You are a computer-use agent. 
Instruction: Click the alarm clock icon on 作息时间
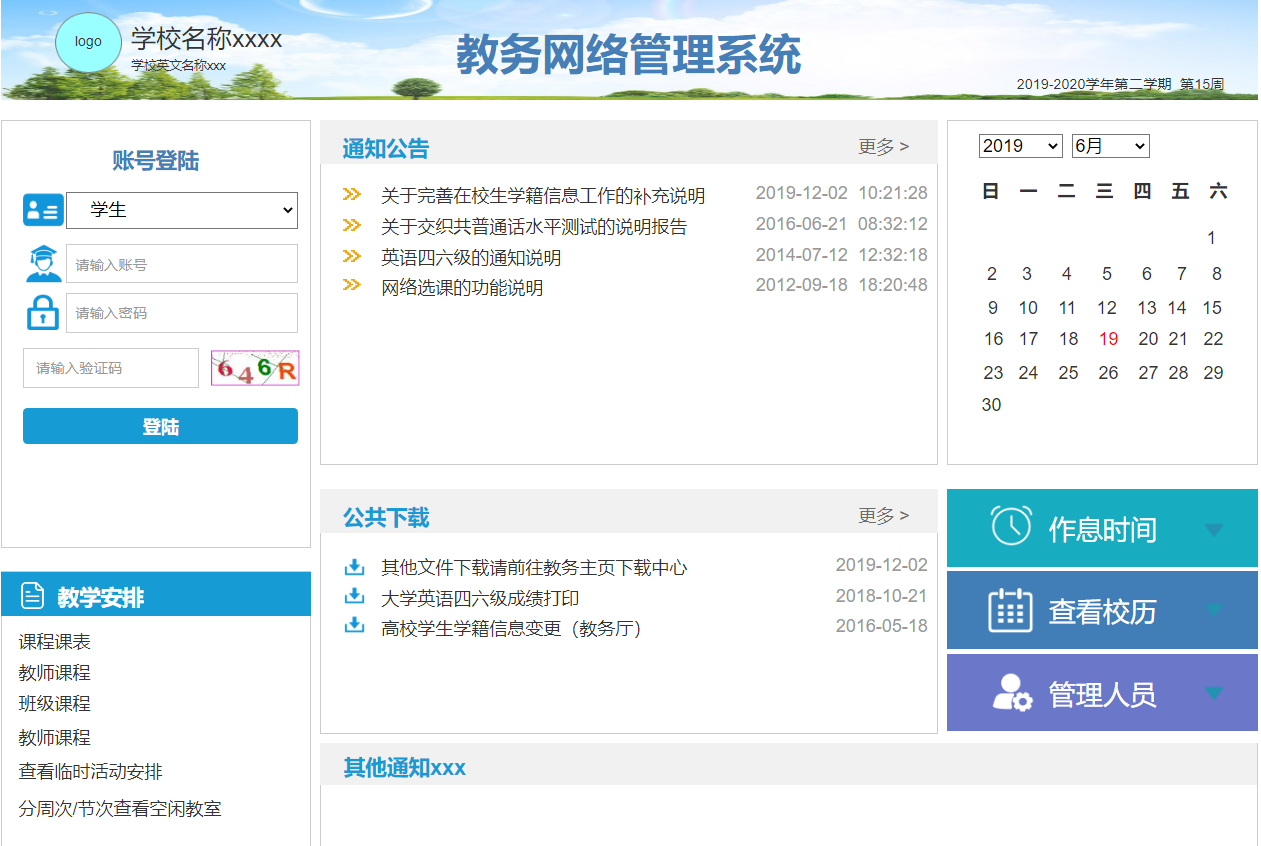1011,526
